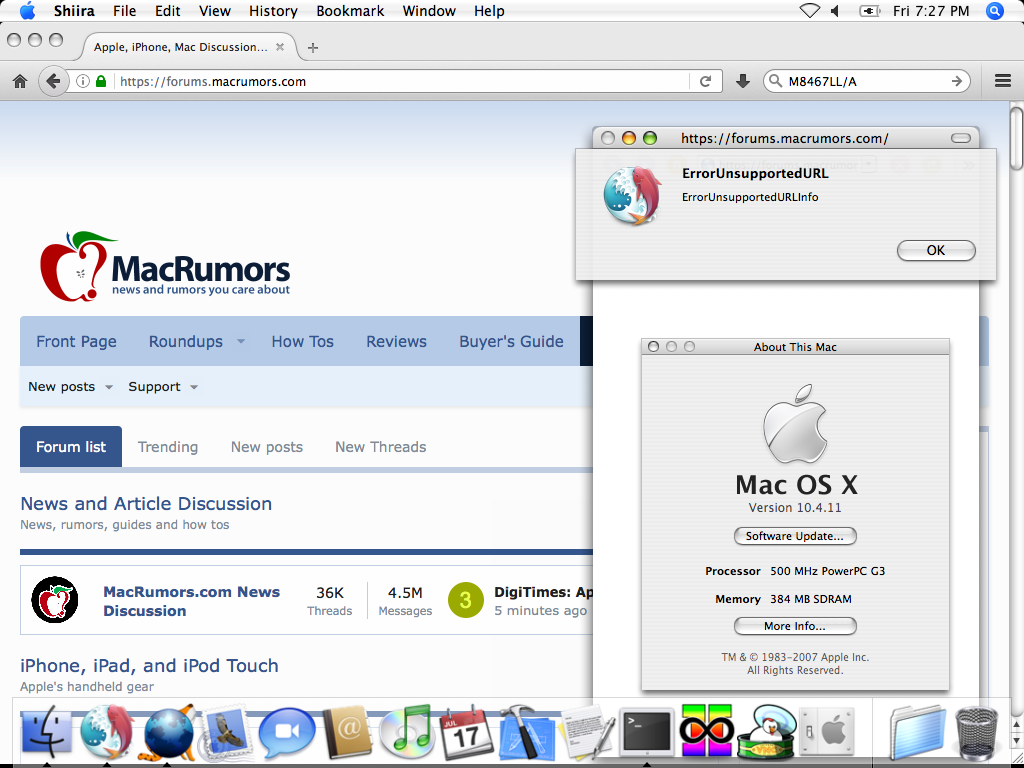Viewport: 1024px width, 768px height.
Task: Open the blue folder in the Dock
Action: point(918,732)
